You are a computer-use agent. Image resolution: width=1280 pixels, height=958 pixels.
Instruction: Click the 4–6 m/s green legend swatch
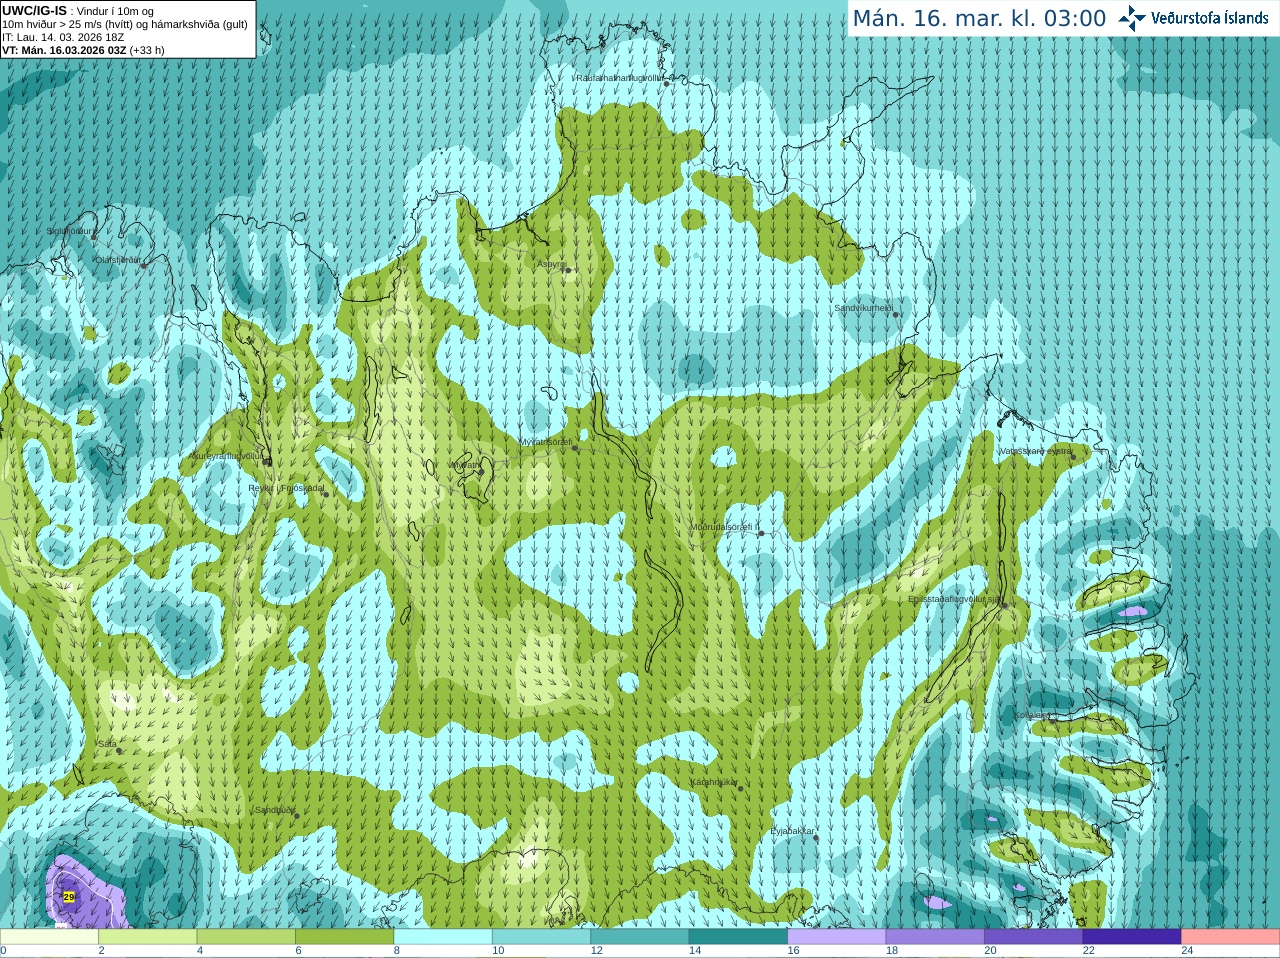click(x=246, y=937)
